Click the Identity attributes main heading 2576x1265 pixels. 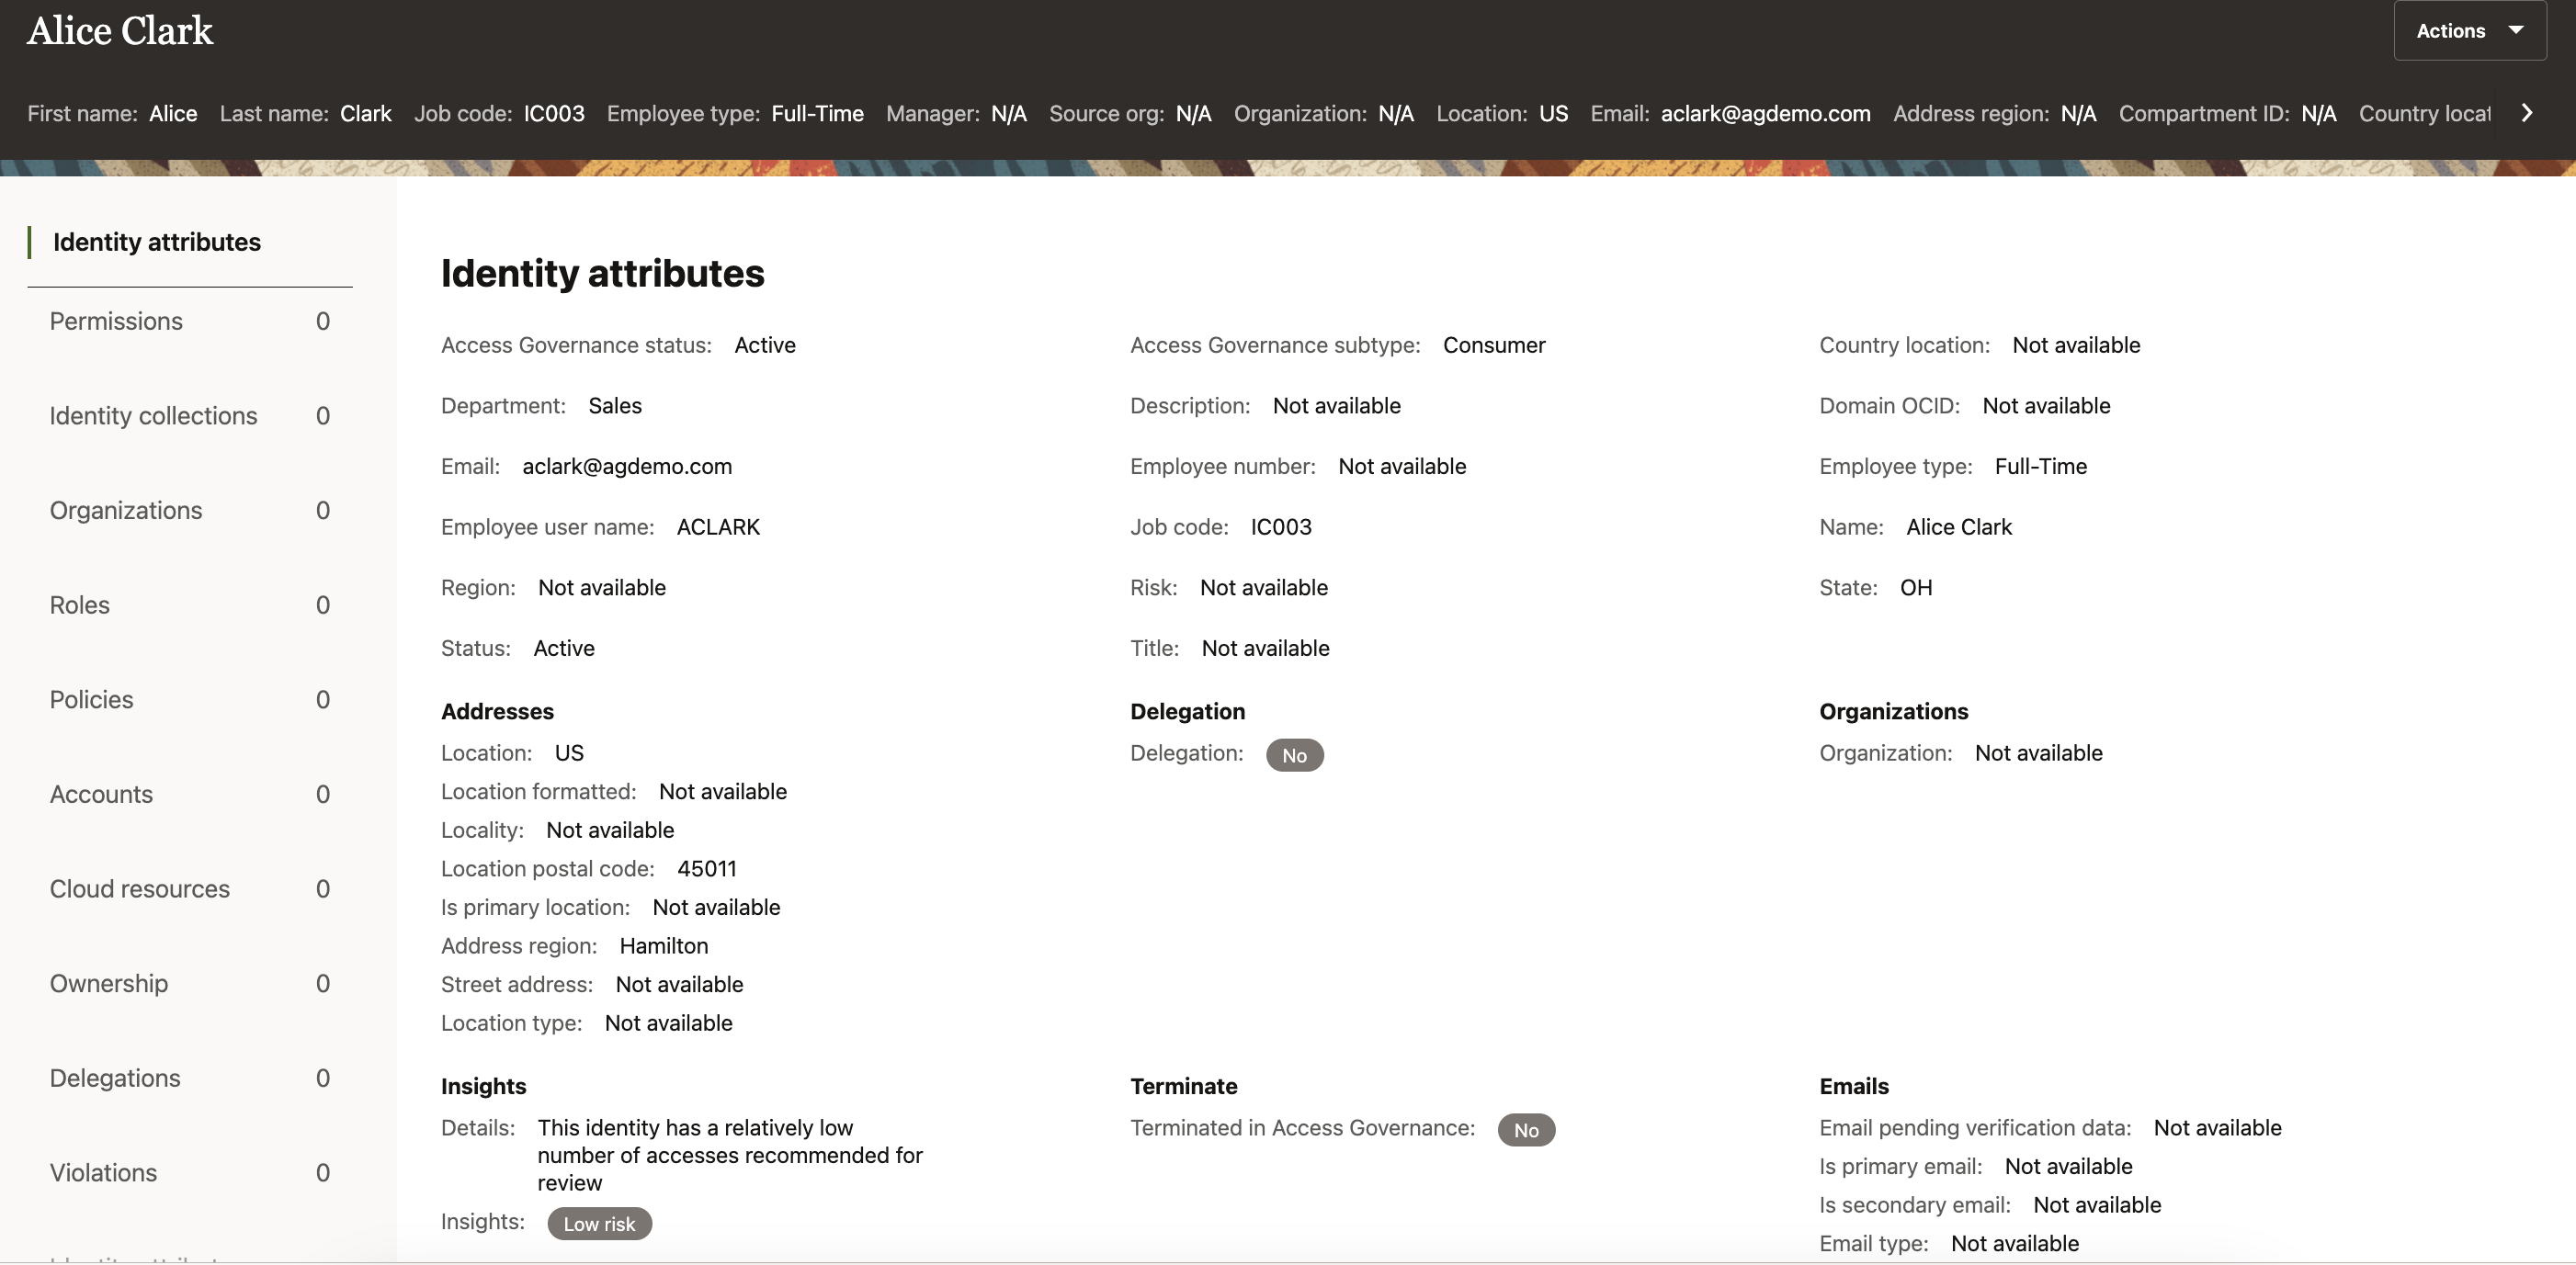pyautogui.click(x=603, y=274)
